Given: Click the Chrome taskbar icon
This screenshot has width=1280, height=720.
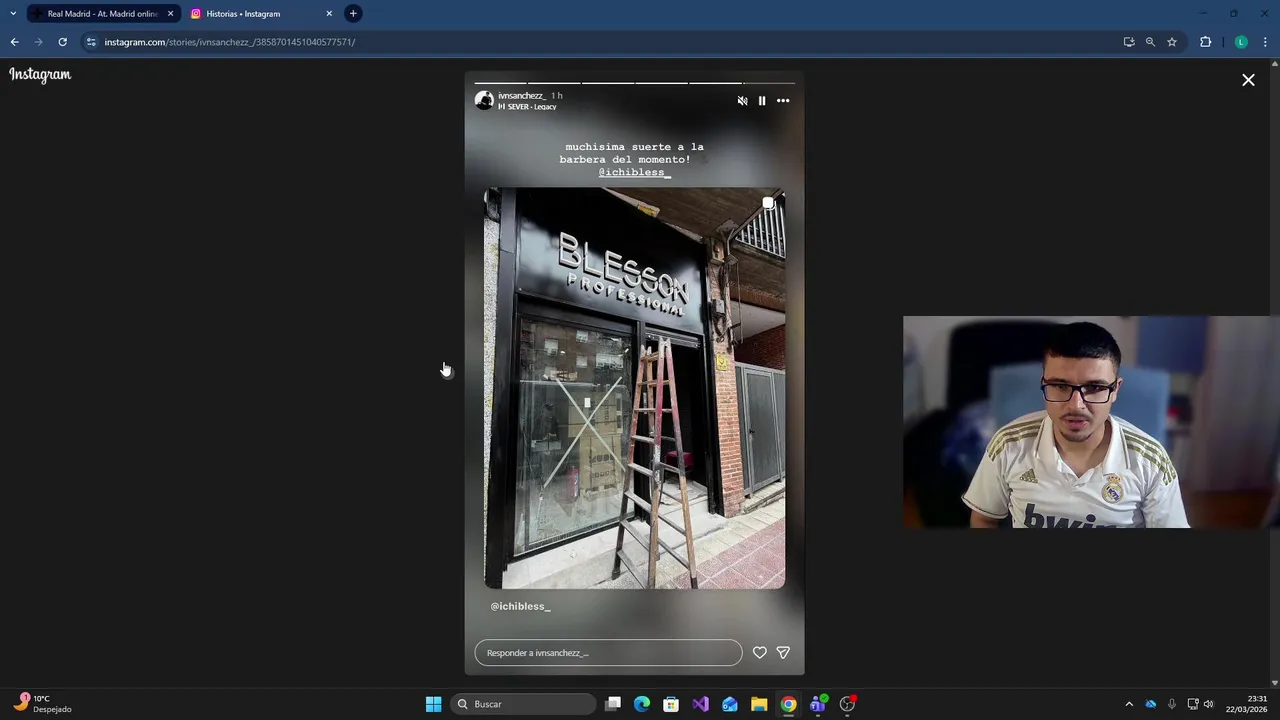Looking at the screenshot, I should 788,704.
